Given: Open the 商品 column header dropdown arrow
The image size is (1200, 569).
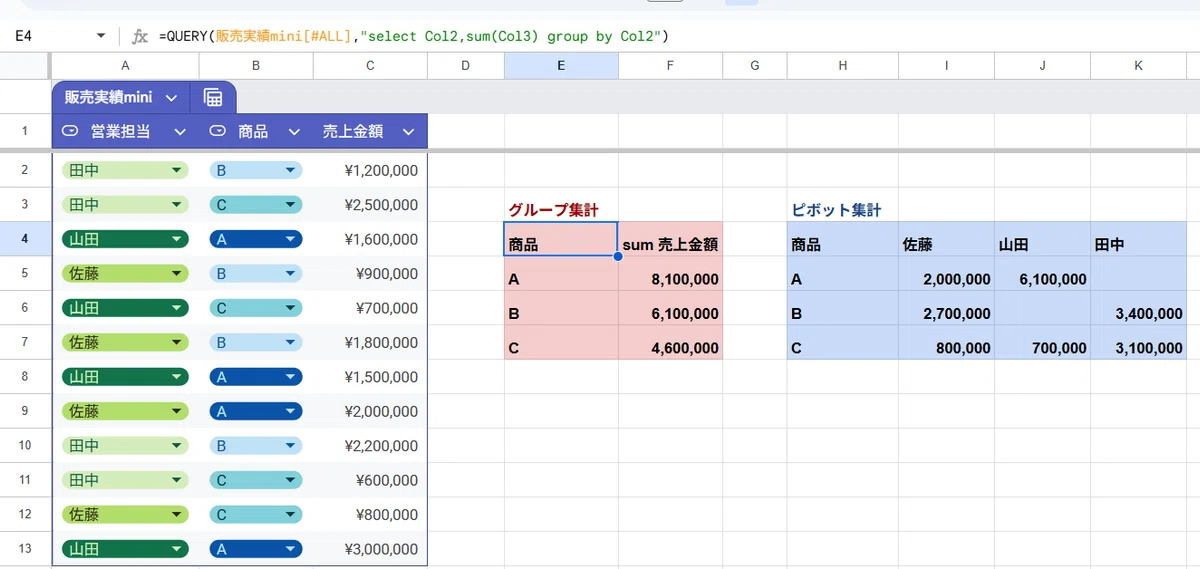Looking at the screenshot, I should coord(294,132).
